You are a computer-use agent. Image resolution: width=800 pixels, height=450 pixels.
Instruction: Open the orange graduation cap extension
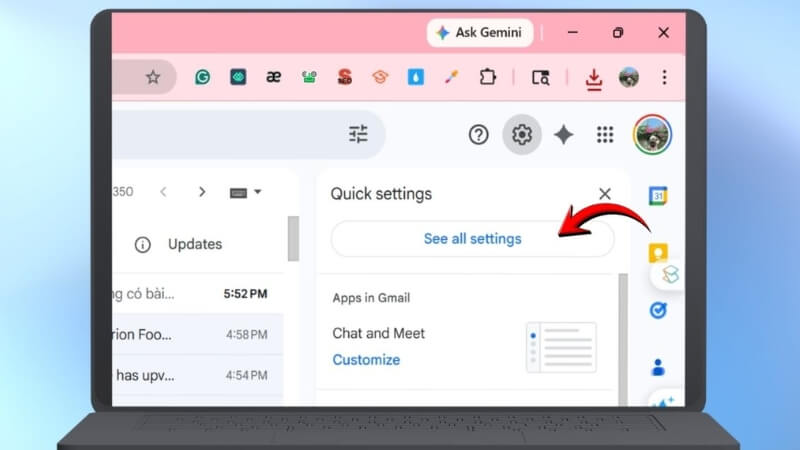380,77
